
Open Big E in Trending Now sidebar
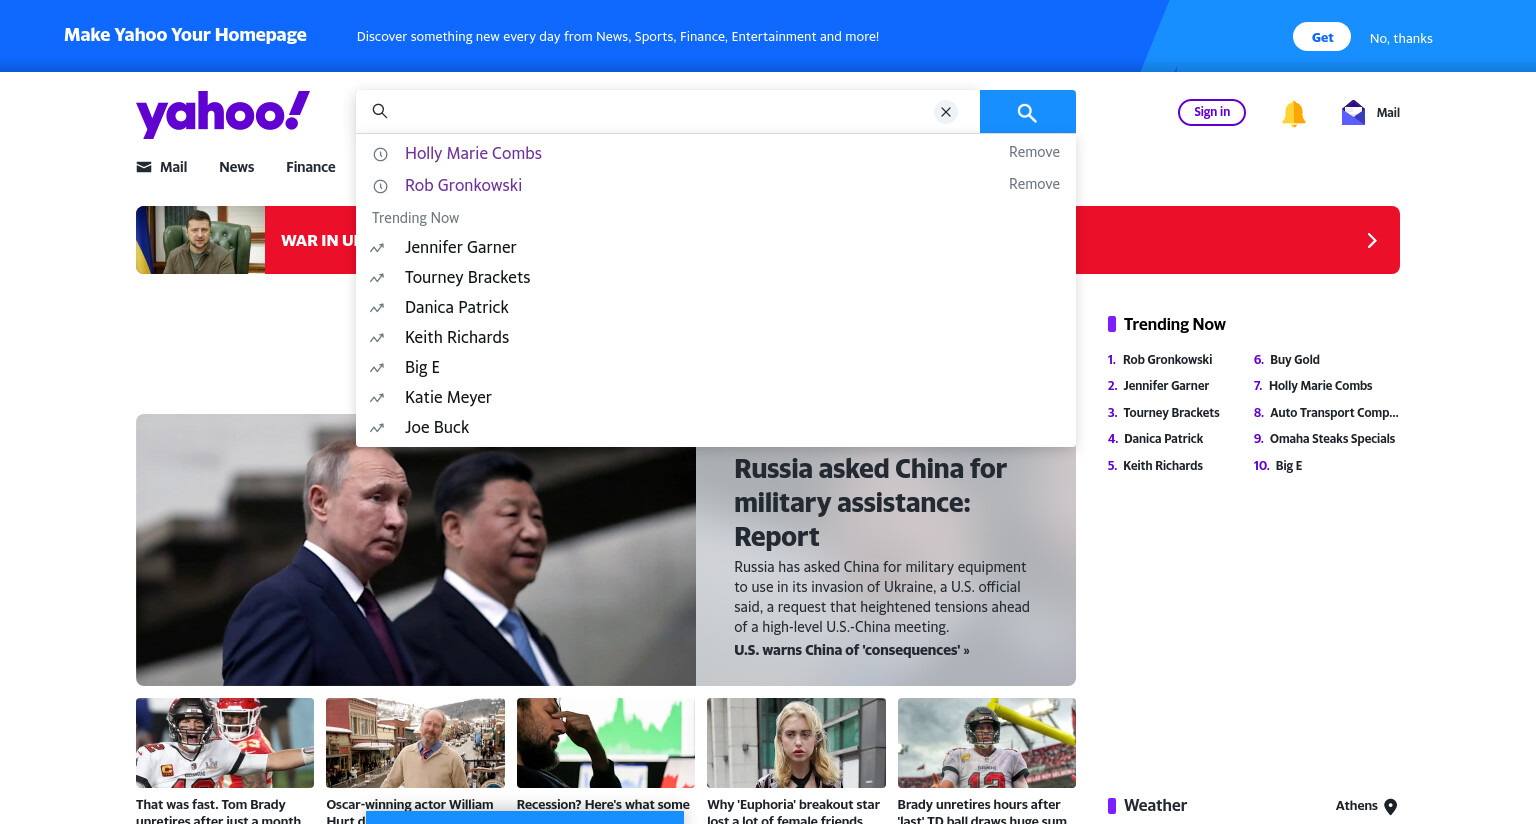click(x=1288, y=466)
